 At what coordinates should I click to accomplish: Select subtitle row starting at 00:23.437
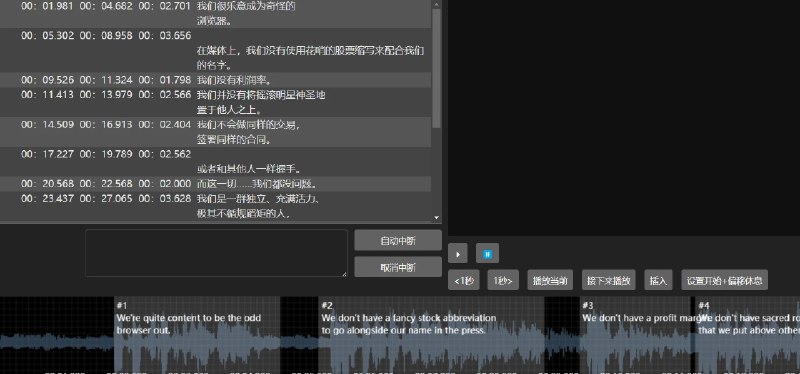pos(215,206)
